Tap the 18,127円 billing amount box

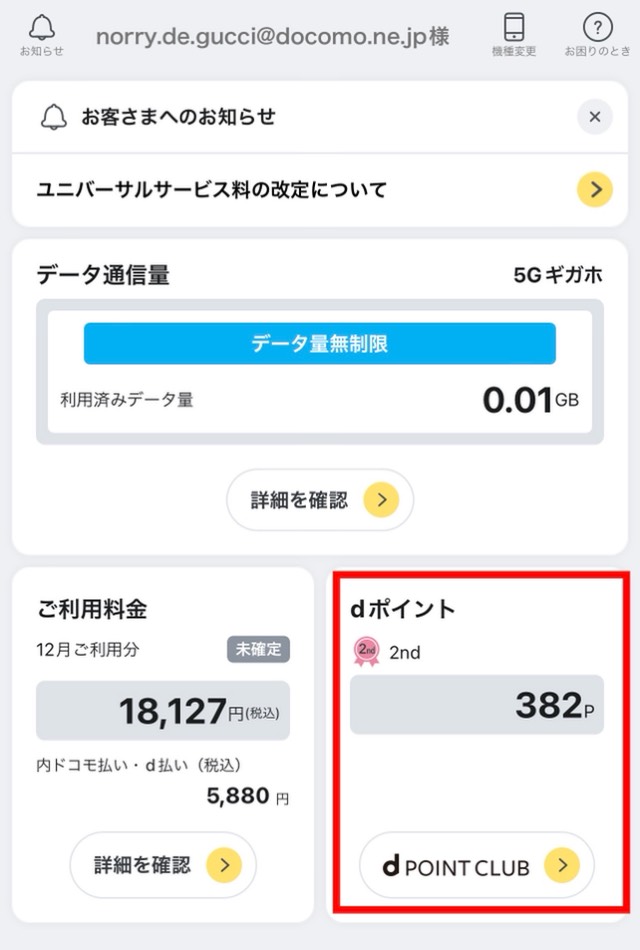coord(163,711)
